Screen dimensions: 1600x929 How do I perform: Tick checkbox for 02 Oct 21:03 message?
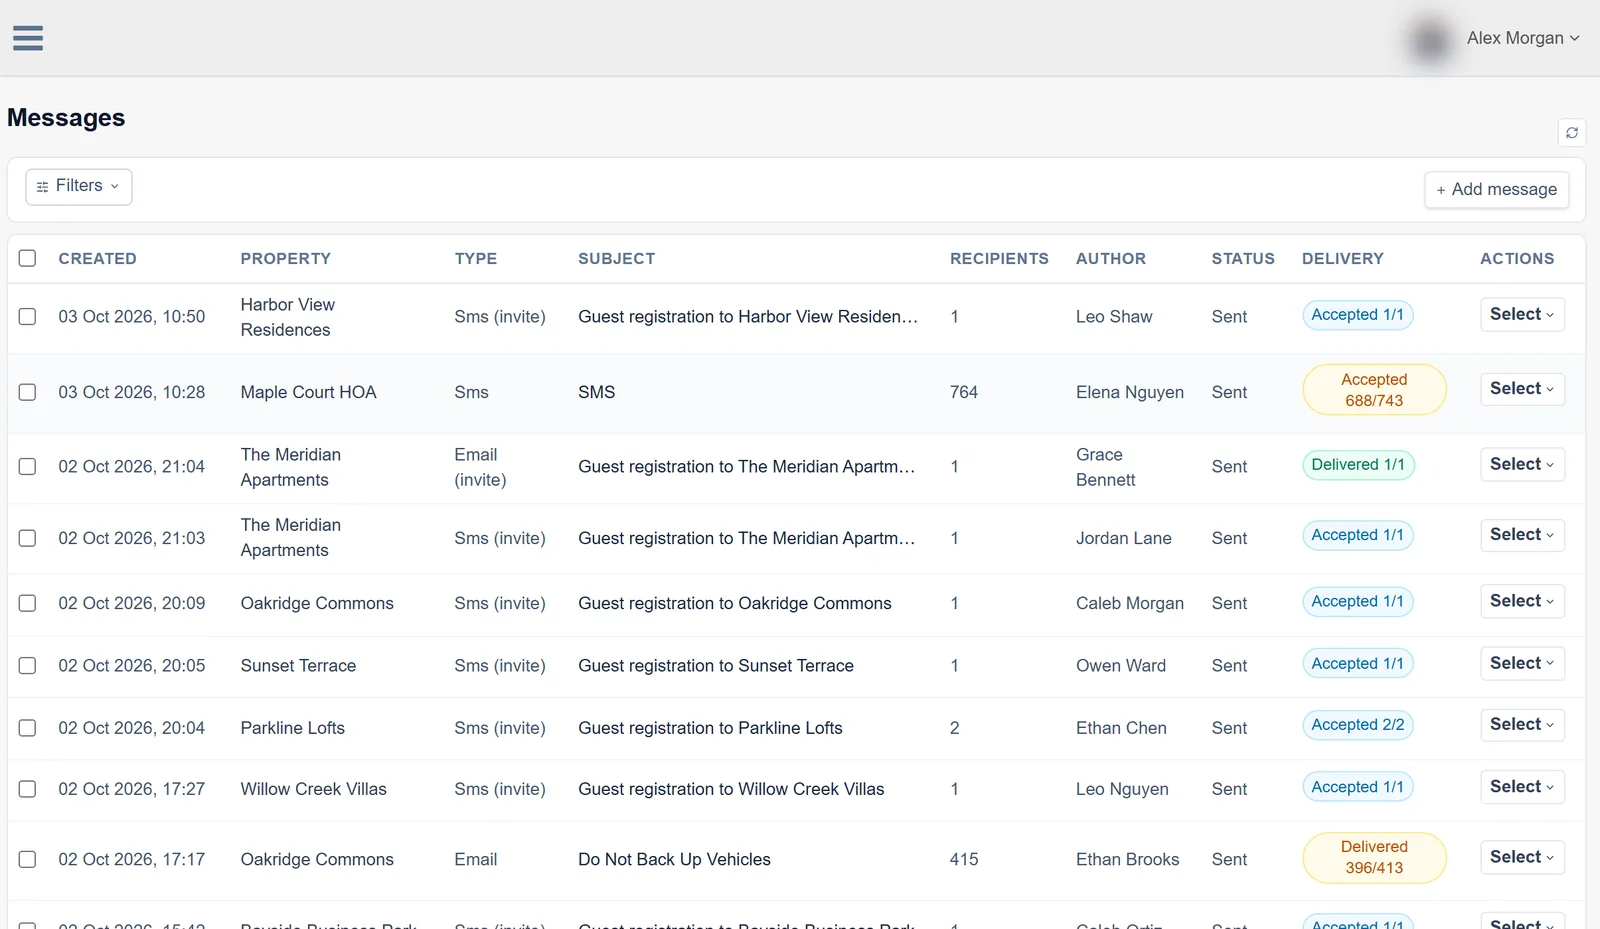(27, 538)
